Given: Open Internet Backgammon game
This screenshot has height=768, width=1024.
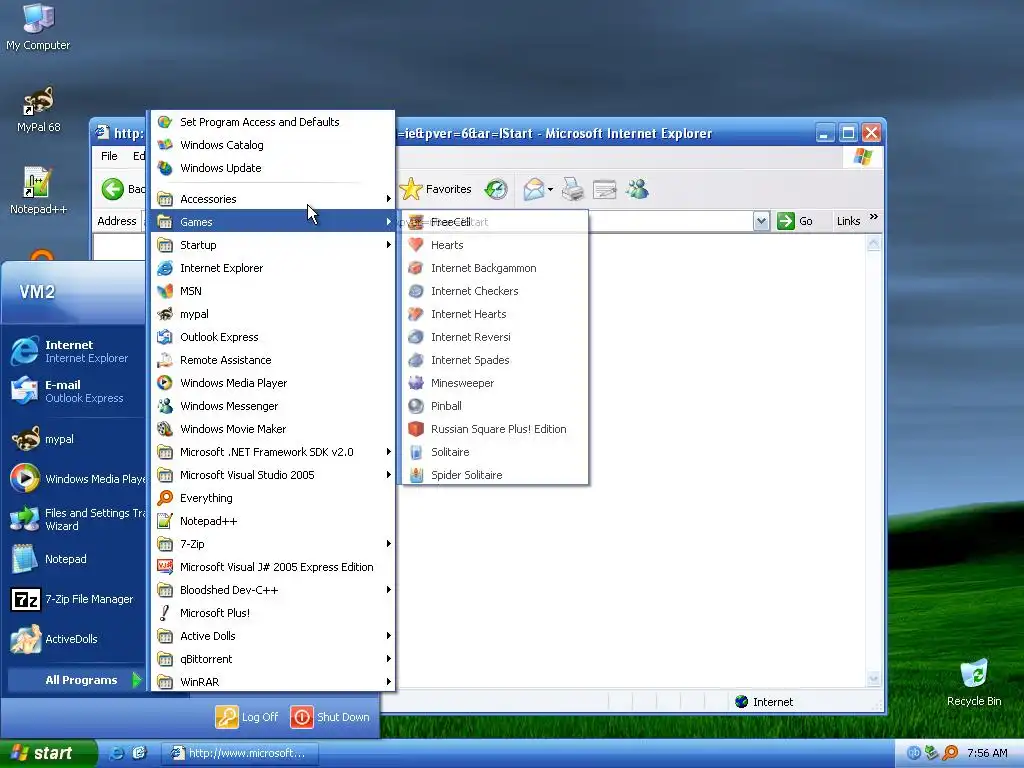Looking at the screenshot, I should tap(495, 268).
